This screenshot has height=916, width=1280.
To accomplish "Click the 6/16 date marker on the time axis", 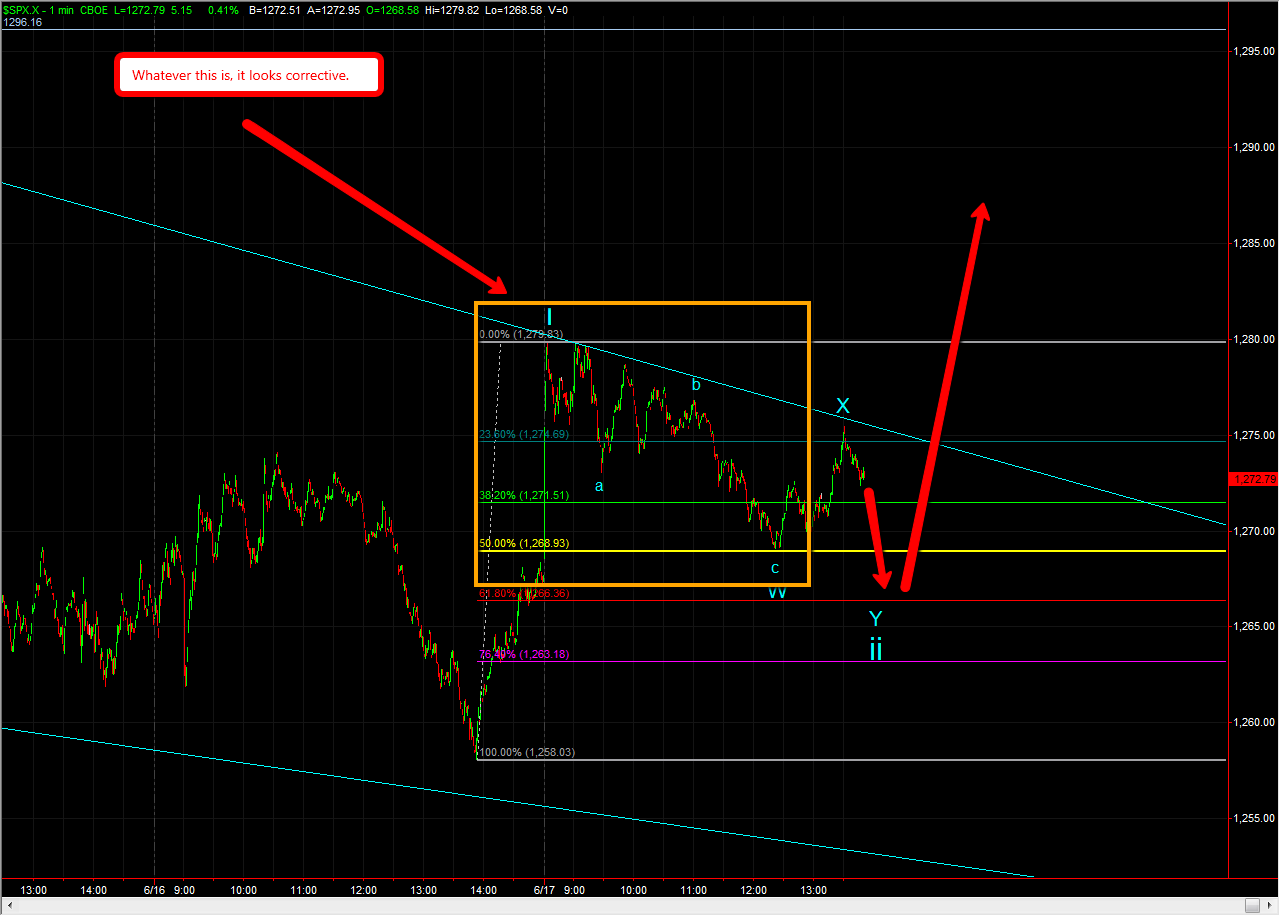I will (x=154, y=890).
